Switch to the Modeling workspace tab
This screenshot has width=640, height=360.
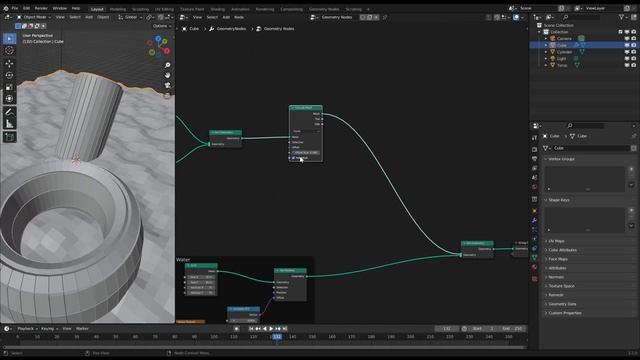(x=118, y=9)
